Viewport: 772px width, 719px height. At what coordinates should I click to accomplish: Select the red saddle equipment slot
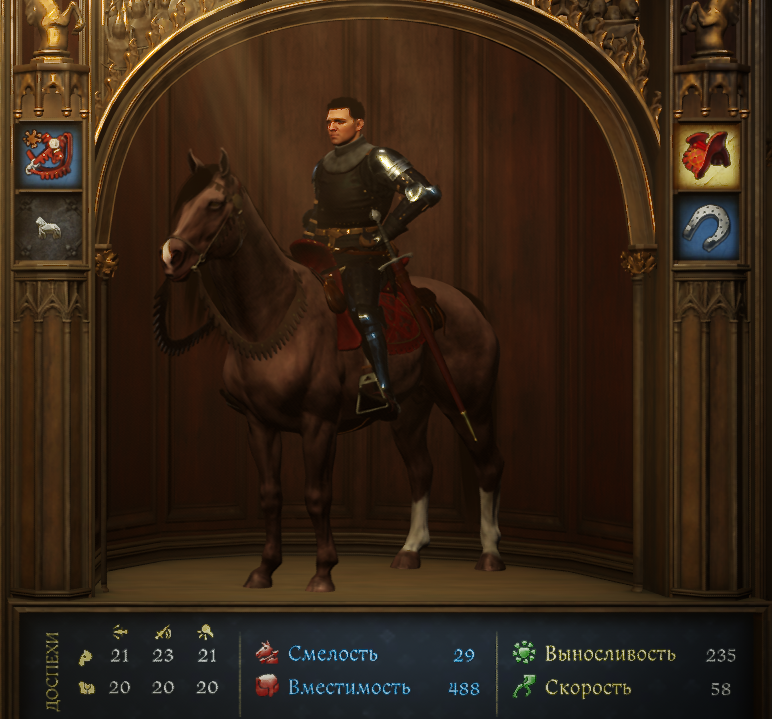click(x=707, y=157)
